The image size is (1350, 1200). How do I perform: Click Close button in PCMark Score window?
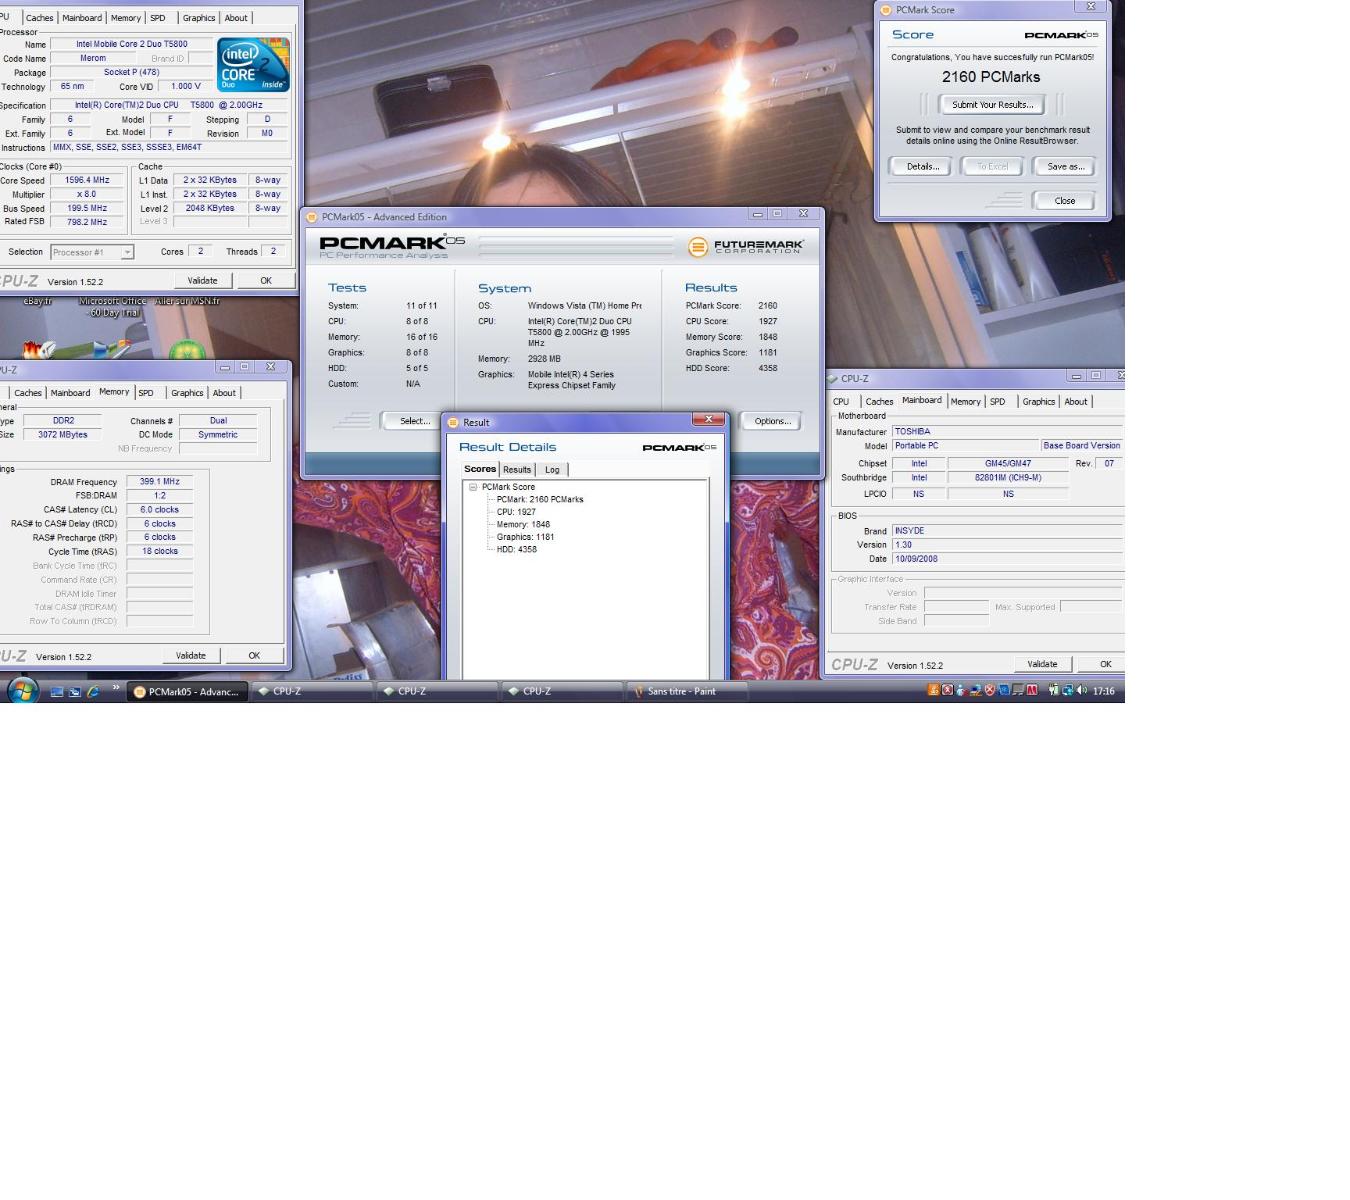click(x=1065, y=201)
